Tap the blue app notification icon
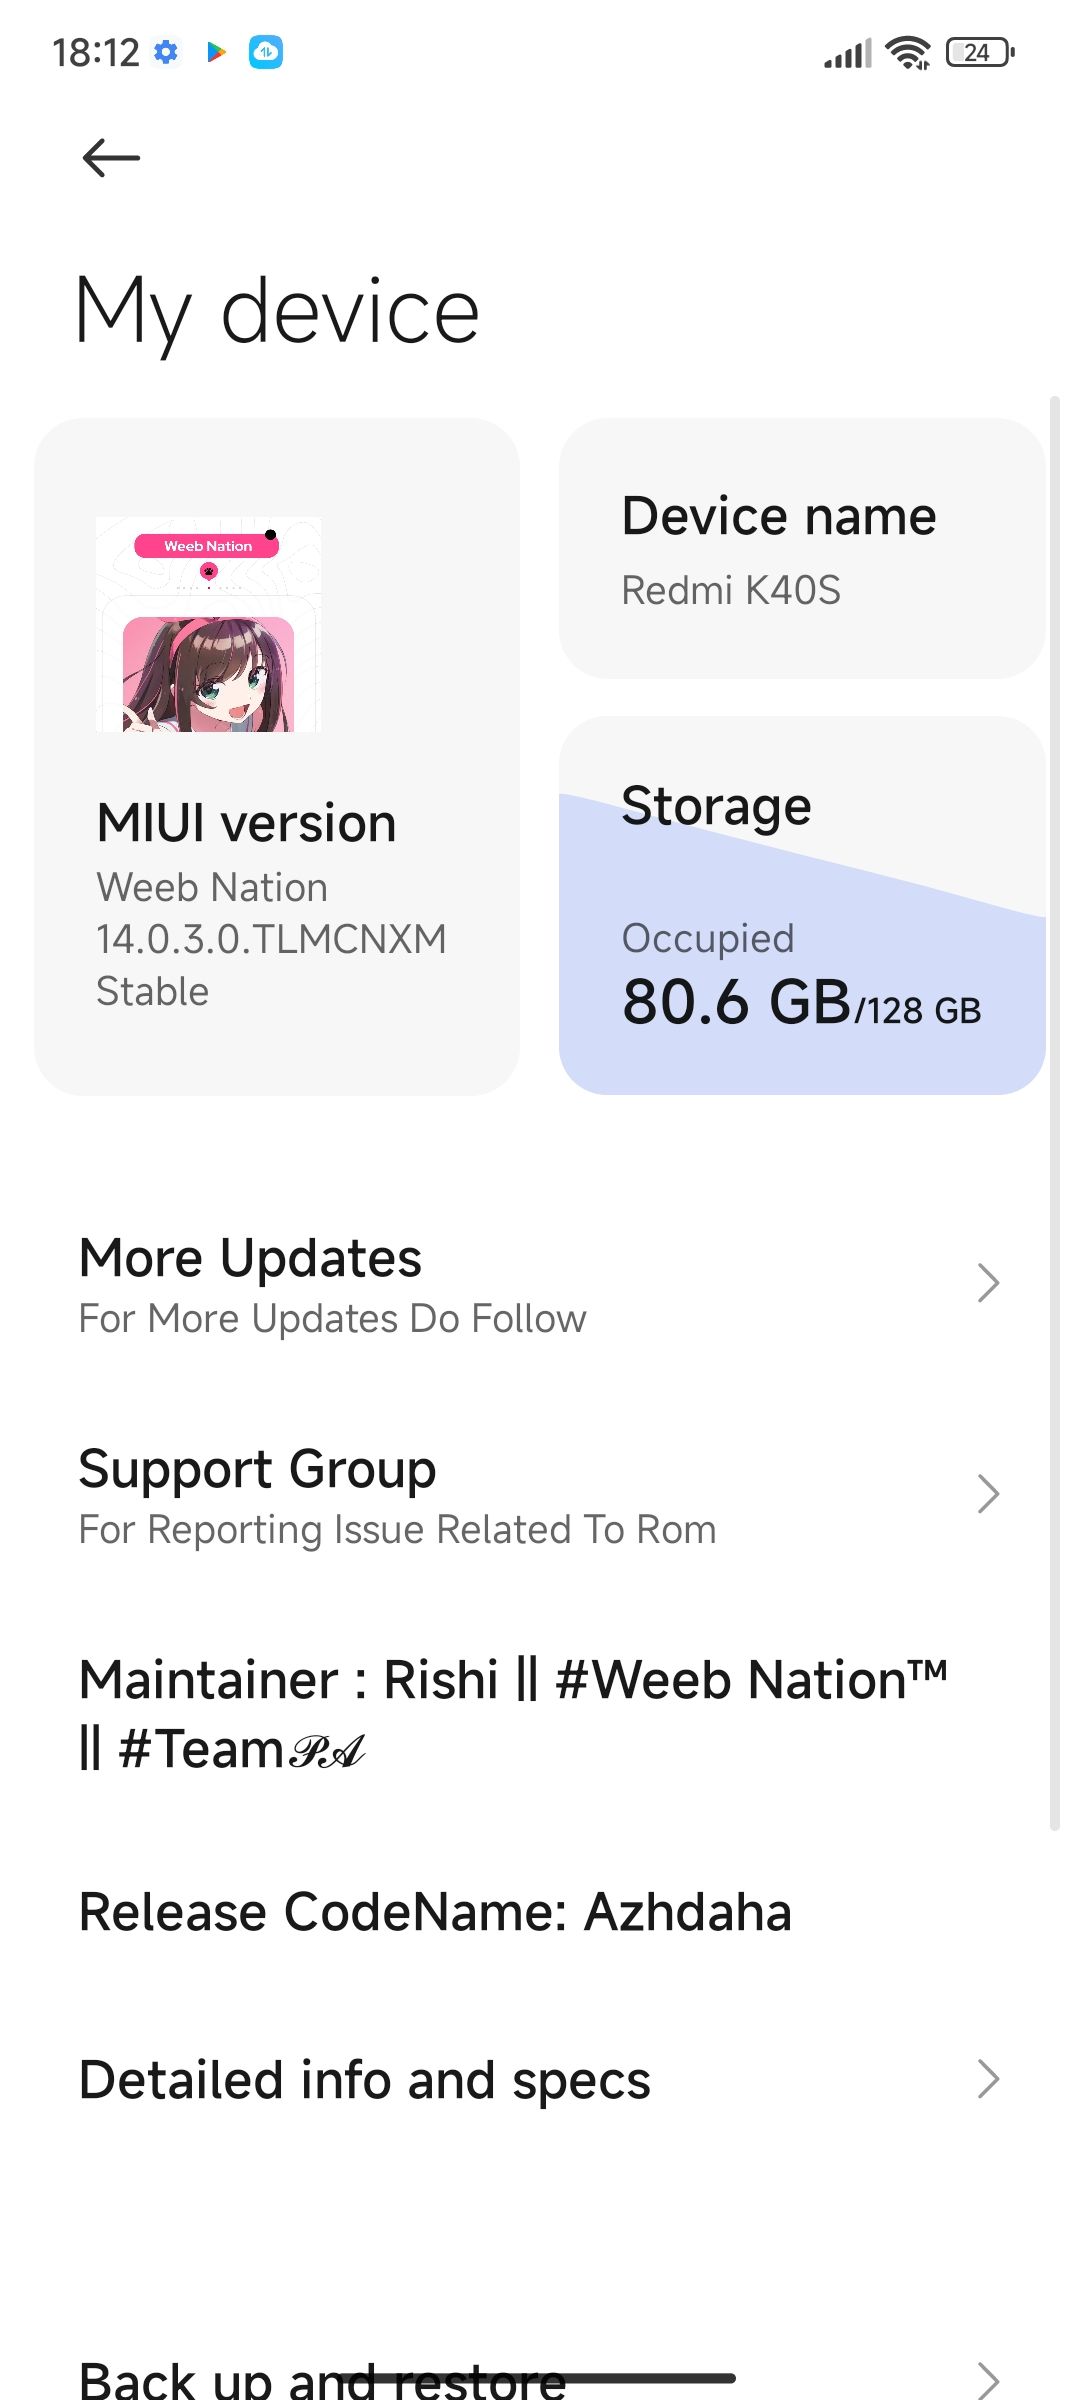This screenshot has width=1080, height=2400. pos(266,52)
